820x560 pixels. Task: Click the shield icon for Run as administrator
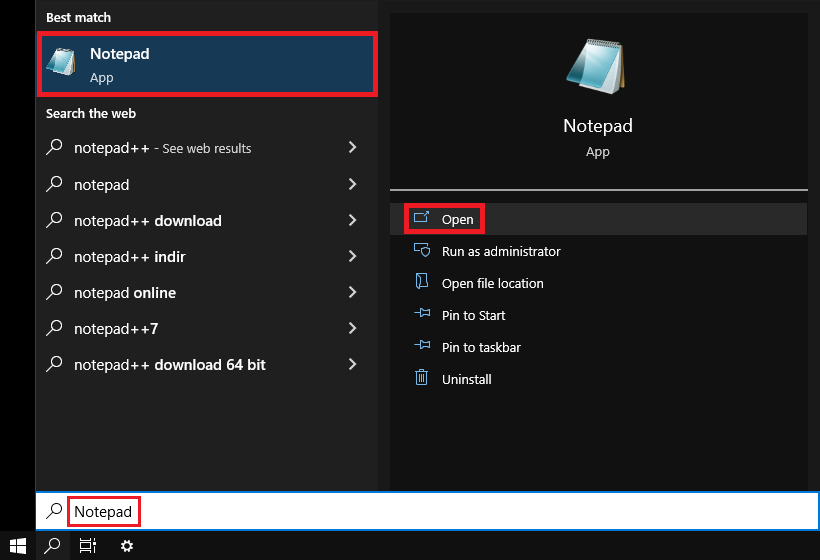pos(422,249)
